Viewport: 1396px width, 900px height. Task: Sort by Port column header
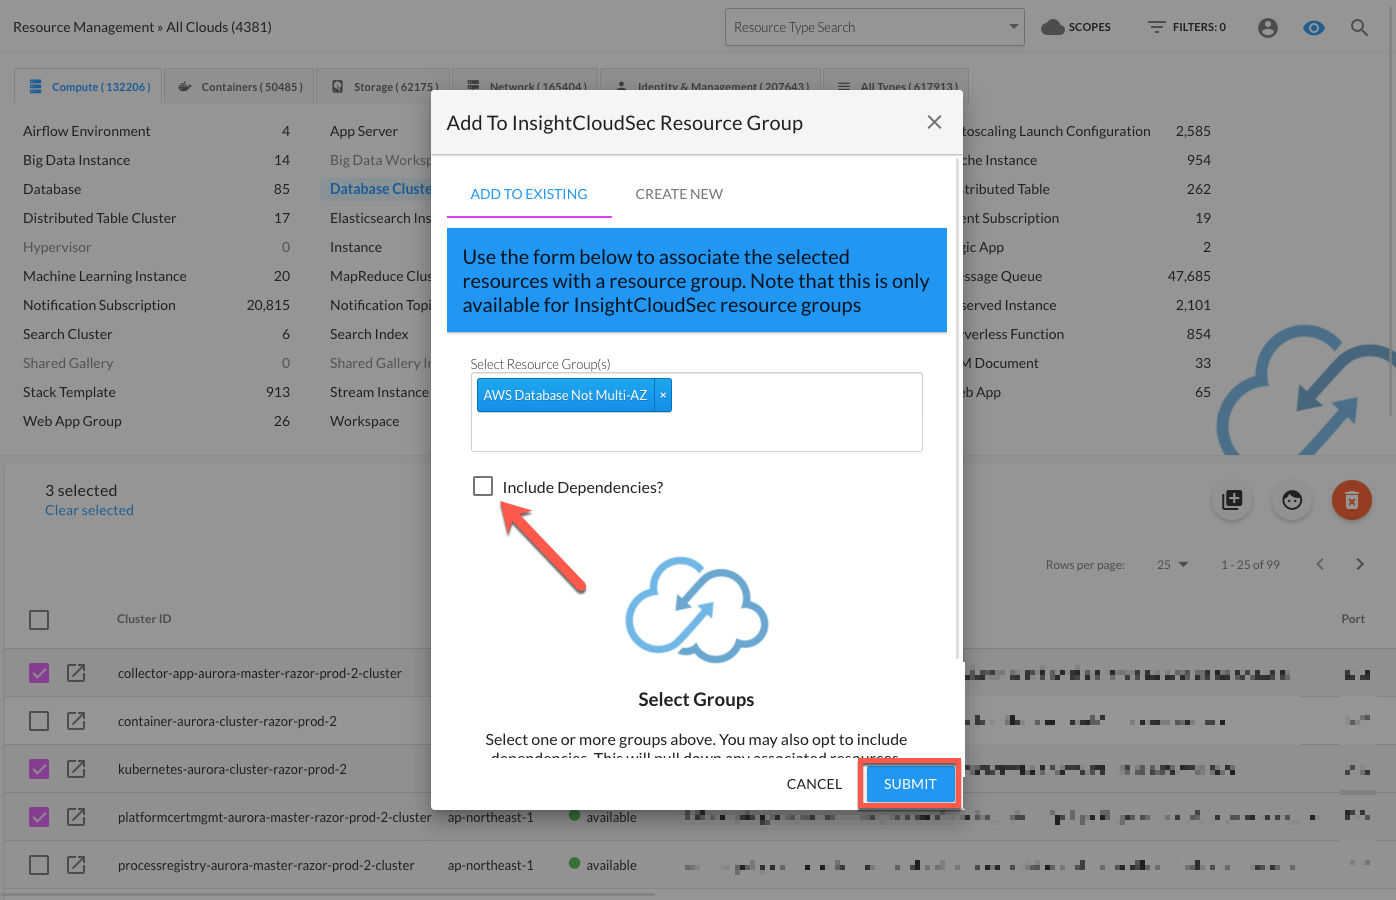pos(1353,619)
